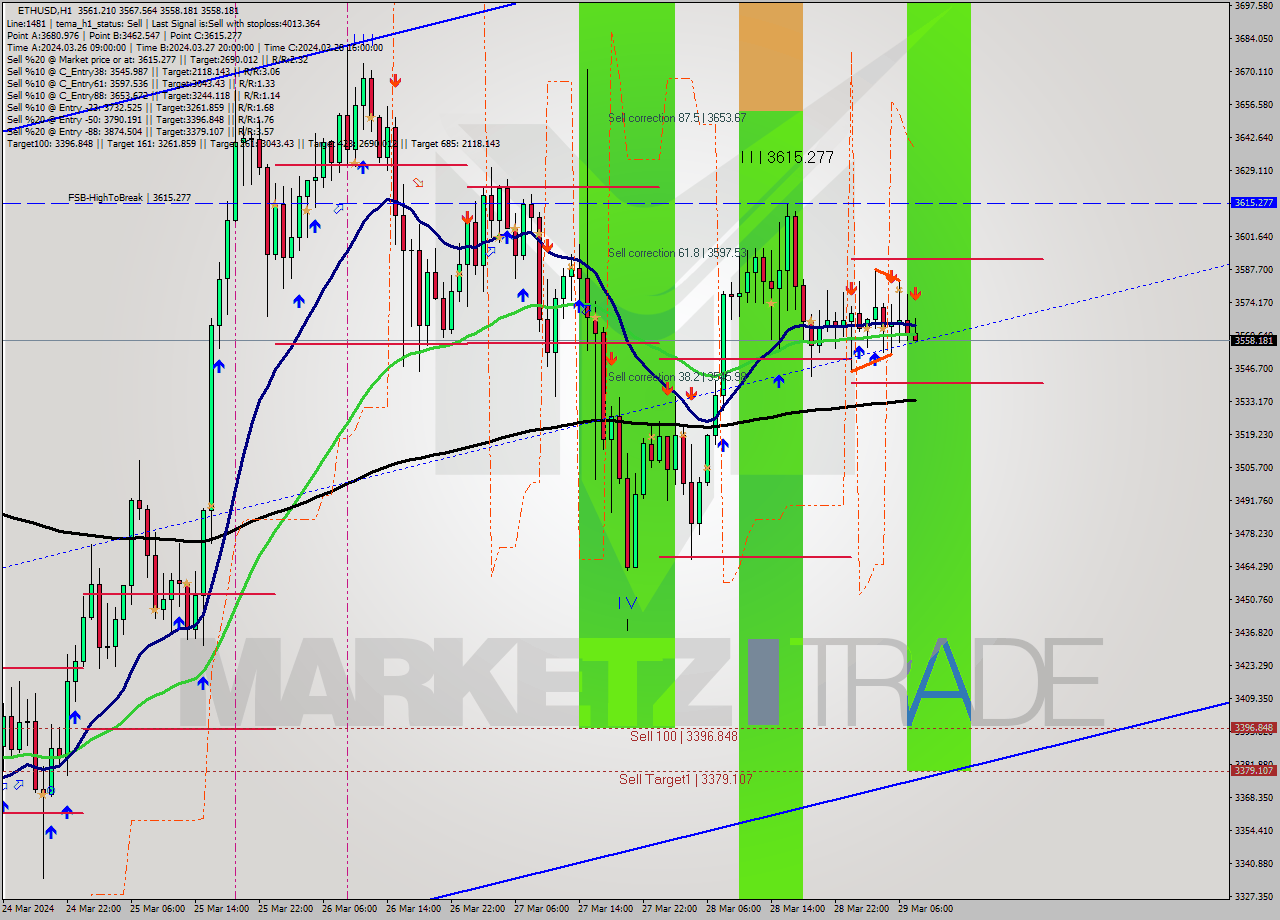This screenshot has height=920, width=1280.
Task: Click the 'Sell correction 87.5 | 3653.67' label
Action: click(677, 118)
